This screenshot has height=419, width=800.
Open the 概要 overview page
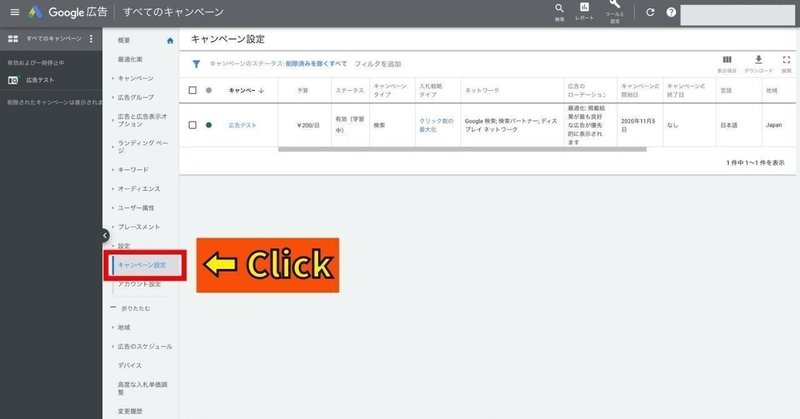[x=124, y=40]
